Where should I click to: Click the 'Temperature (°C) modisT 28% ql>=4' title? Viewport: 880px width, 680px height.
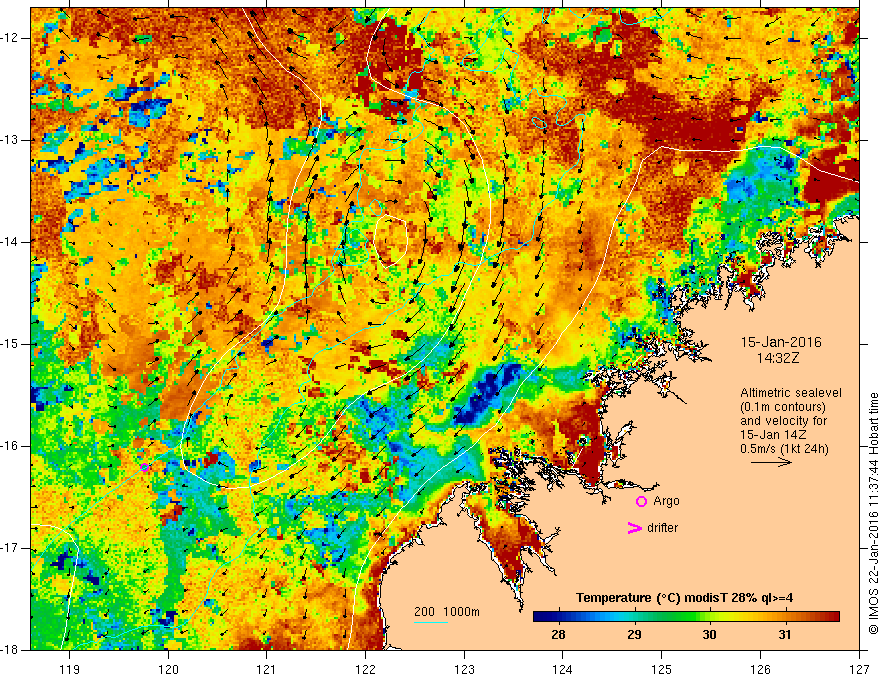pyautogui.click(x=684, y=598)
